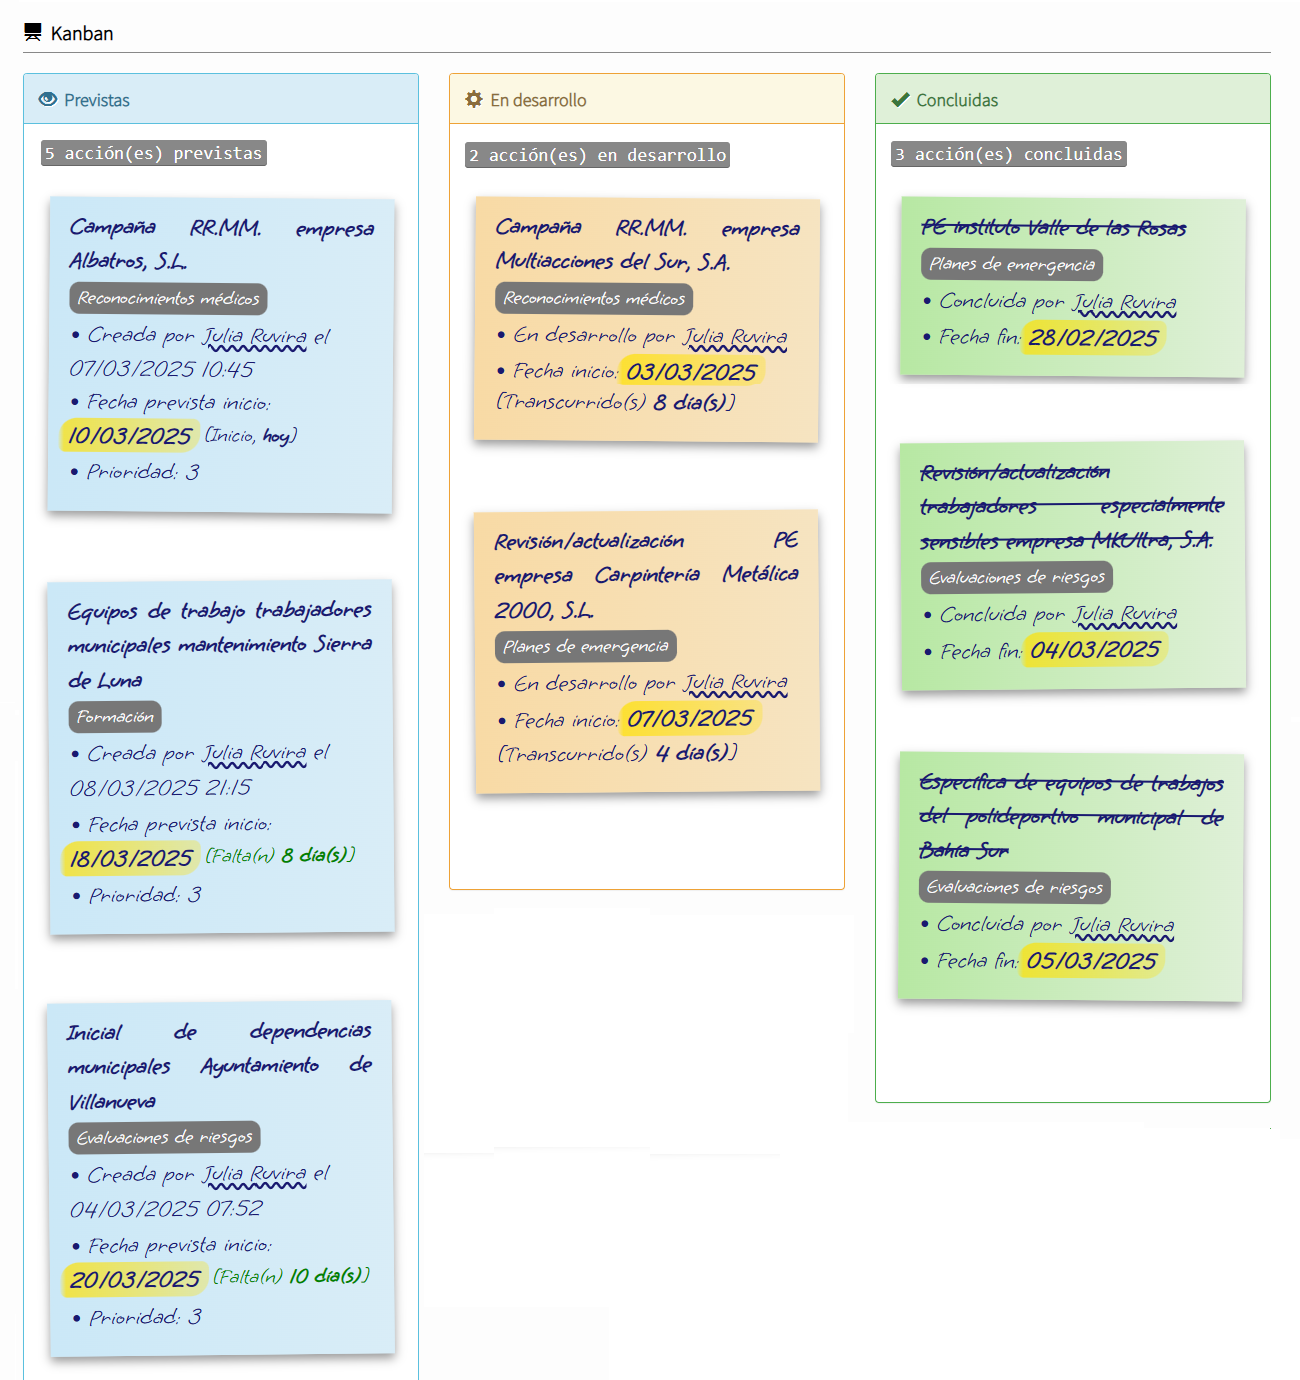Select Planes de emergencia tag on Carpintería Metálica card
The image size is (1300, 1380).
point(586,647)
